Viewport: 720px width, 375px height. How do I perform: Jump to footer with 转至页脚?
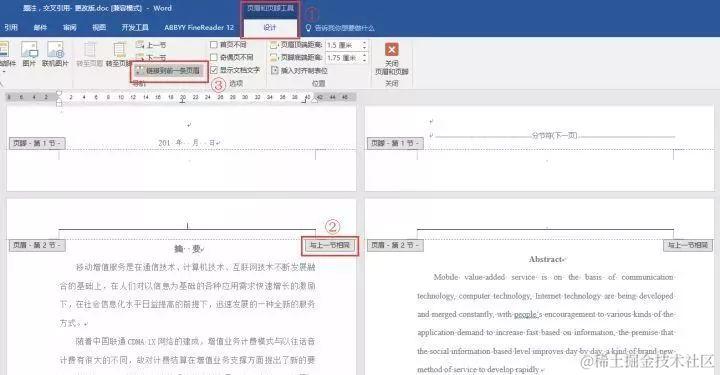click(x=118, y=54)
